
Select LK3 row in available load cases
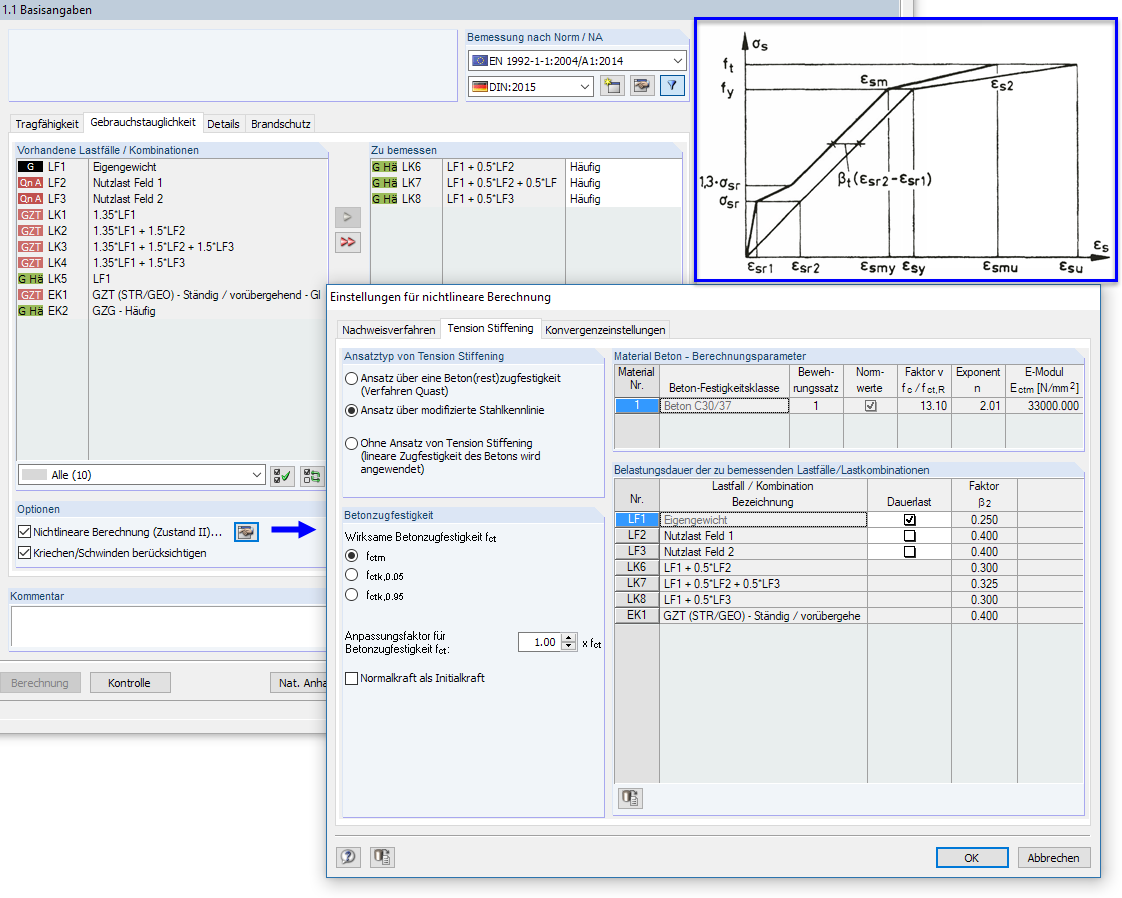tap(172, 247)
